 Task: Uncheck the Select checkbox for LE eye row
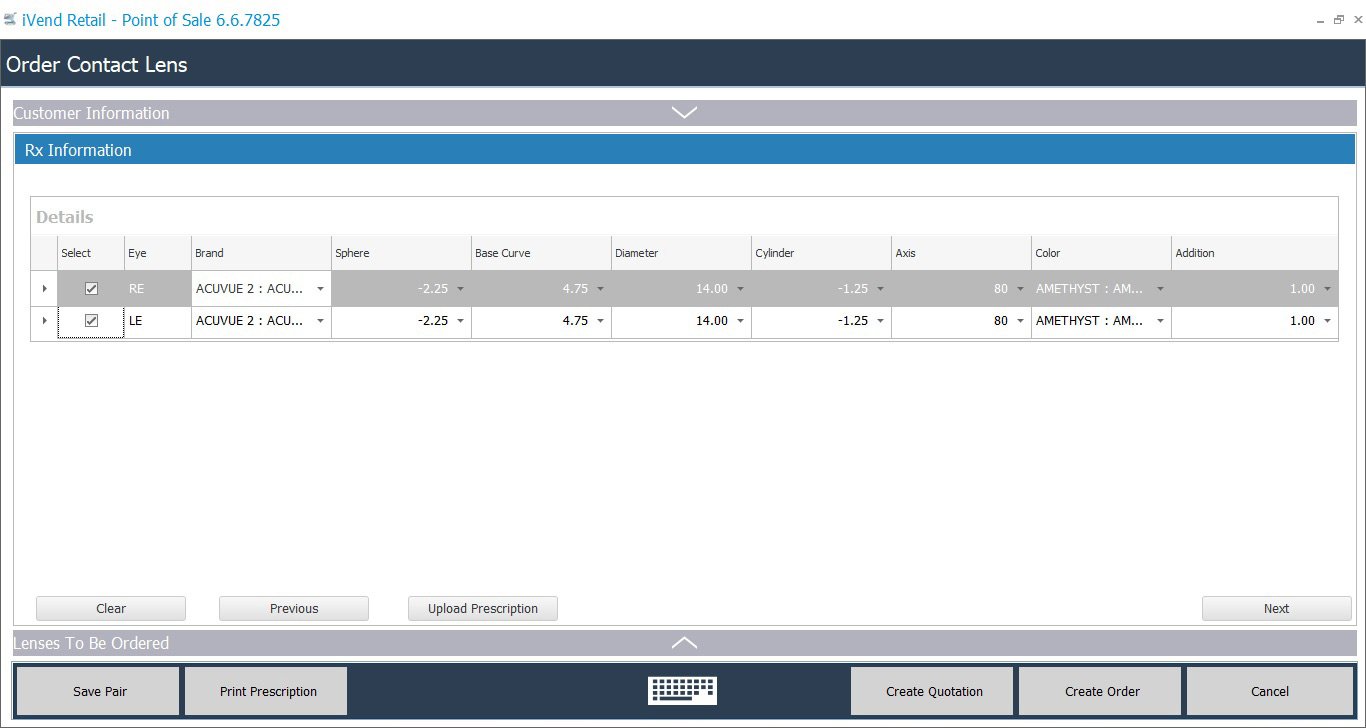[x=91, y=321]
